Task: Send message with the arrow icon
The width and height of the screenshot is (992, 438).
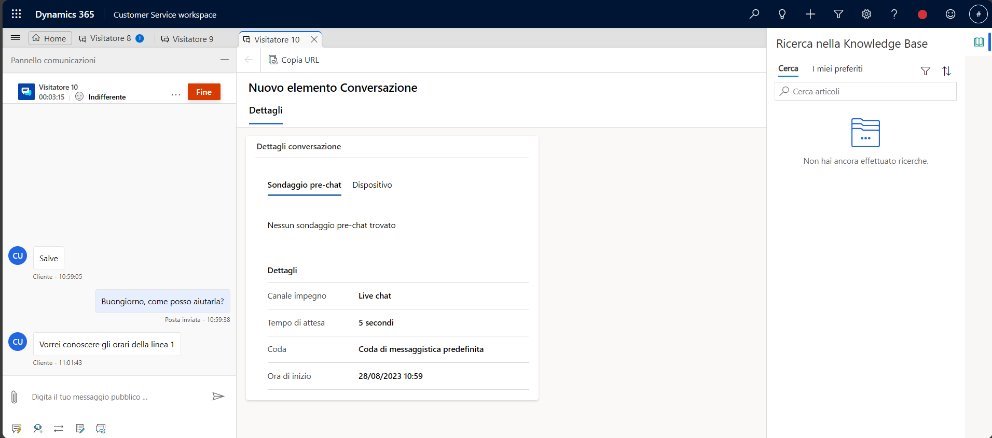Action: (218, 396)
